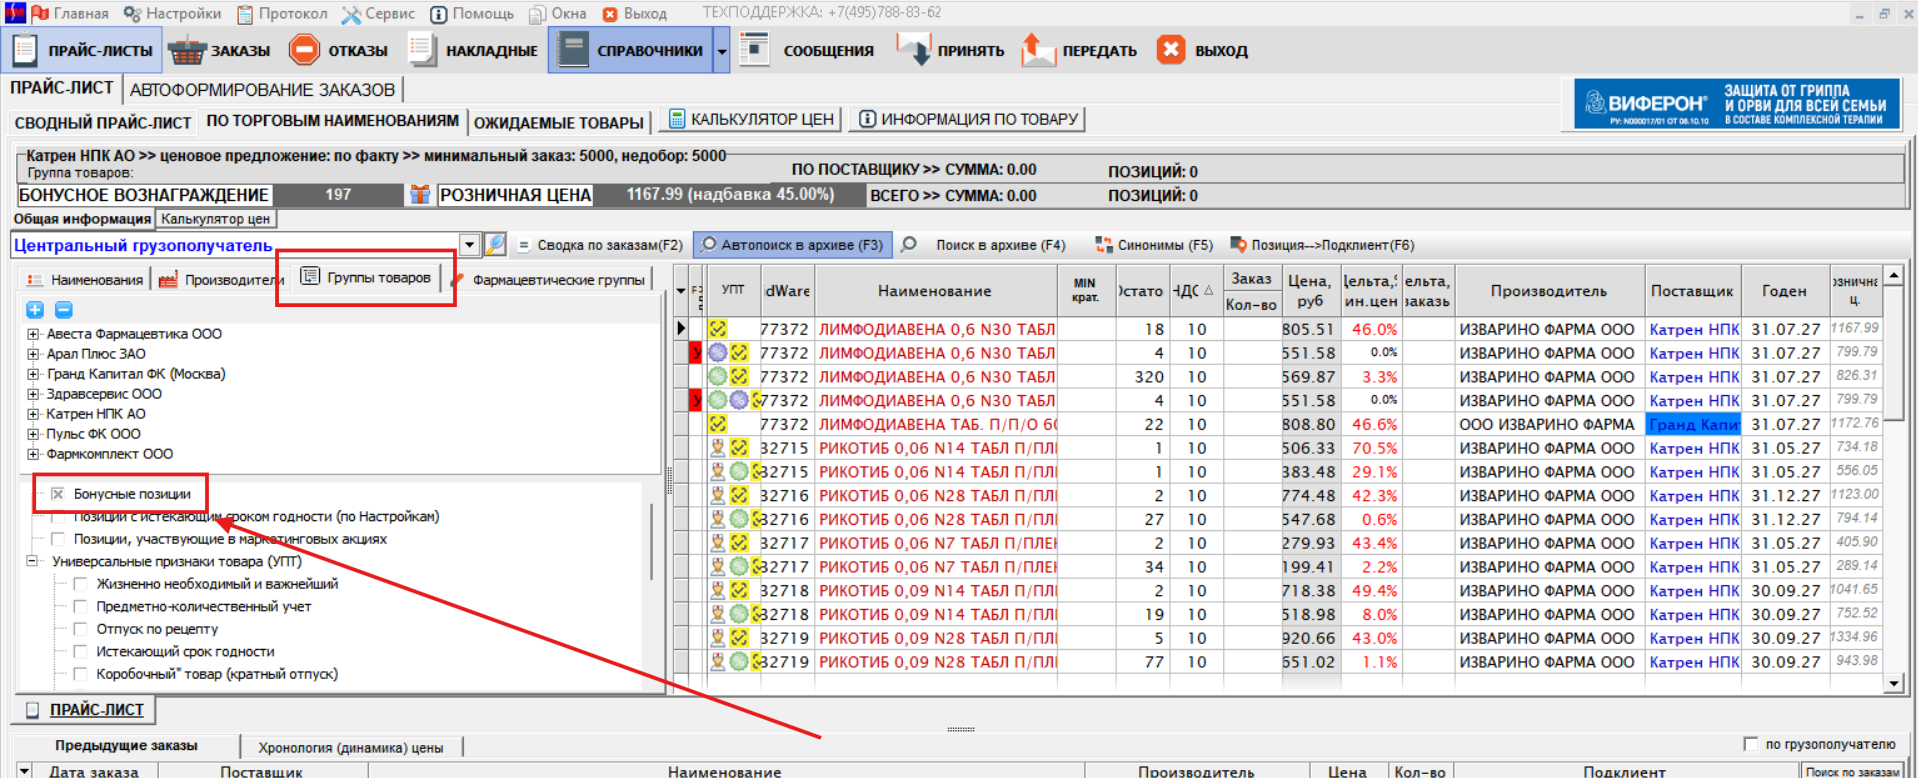Viewport: 1918px width, 778px height.
Task: Check the по грузополучателю checkbox
Action: [x=1750, y=744]
